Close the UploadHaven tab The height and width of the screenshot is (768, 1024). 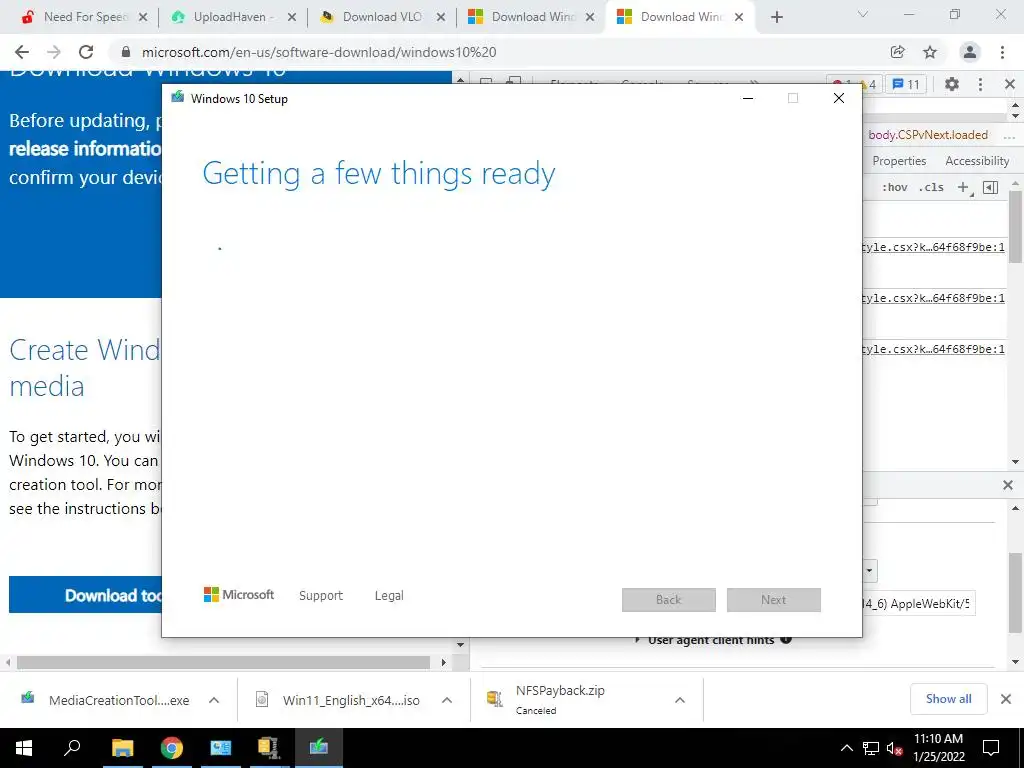tap(292, 17)
